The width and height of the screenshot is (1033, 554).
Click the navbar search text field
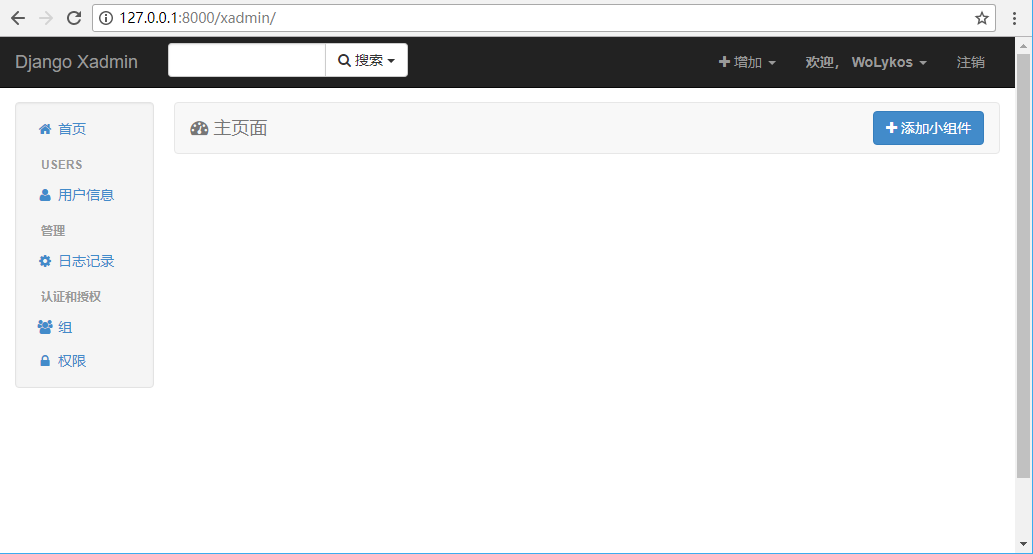tap(247, 60)
